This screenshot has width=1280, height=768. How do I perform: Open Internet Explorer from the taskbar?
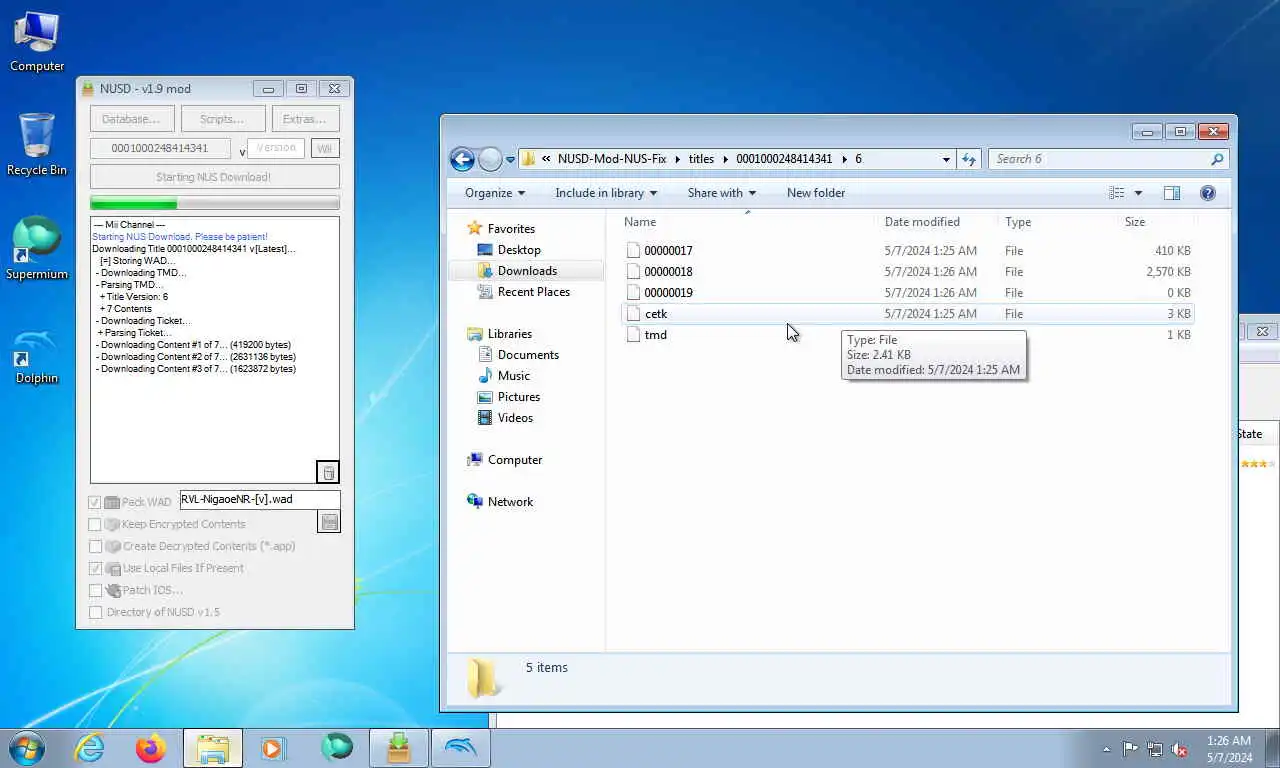89,748
